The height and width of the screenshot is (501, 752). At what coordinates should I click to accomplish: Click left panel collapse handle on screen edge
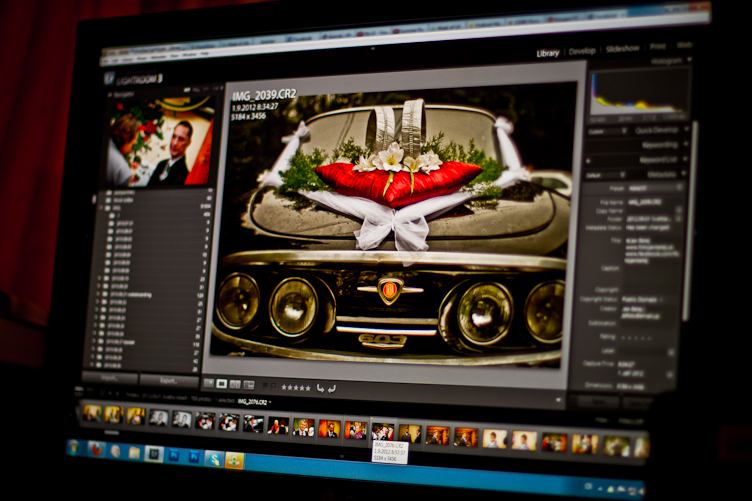coord(94,198)
